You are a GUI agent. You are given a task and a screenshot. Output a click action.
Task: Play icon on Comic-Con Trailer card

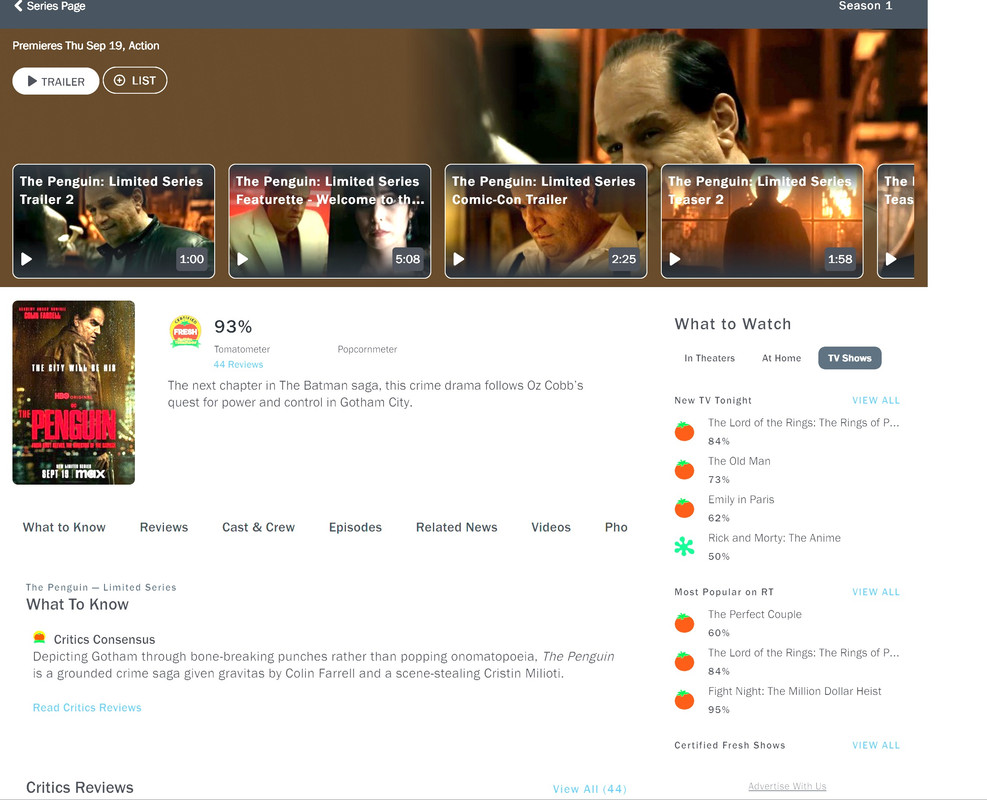[x=459, y=259]
